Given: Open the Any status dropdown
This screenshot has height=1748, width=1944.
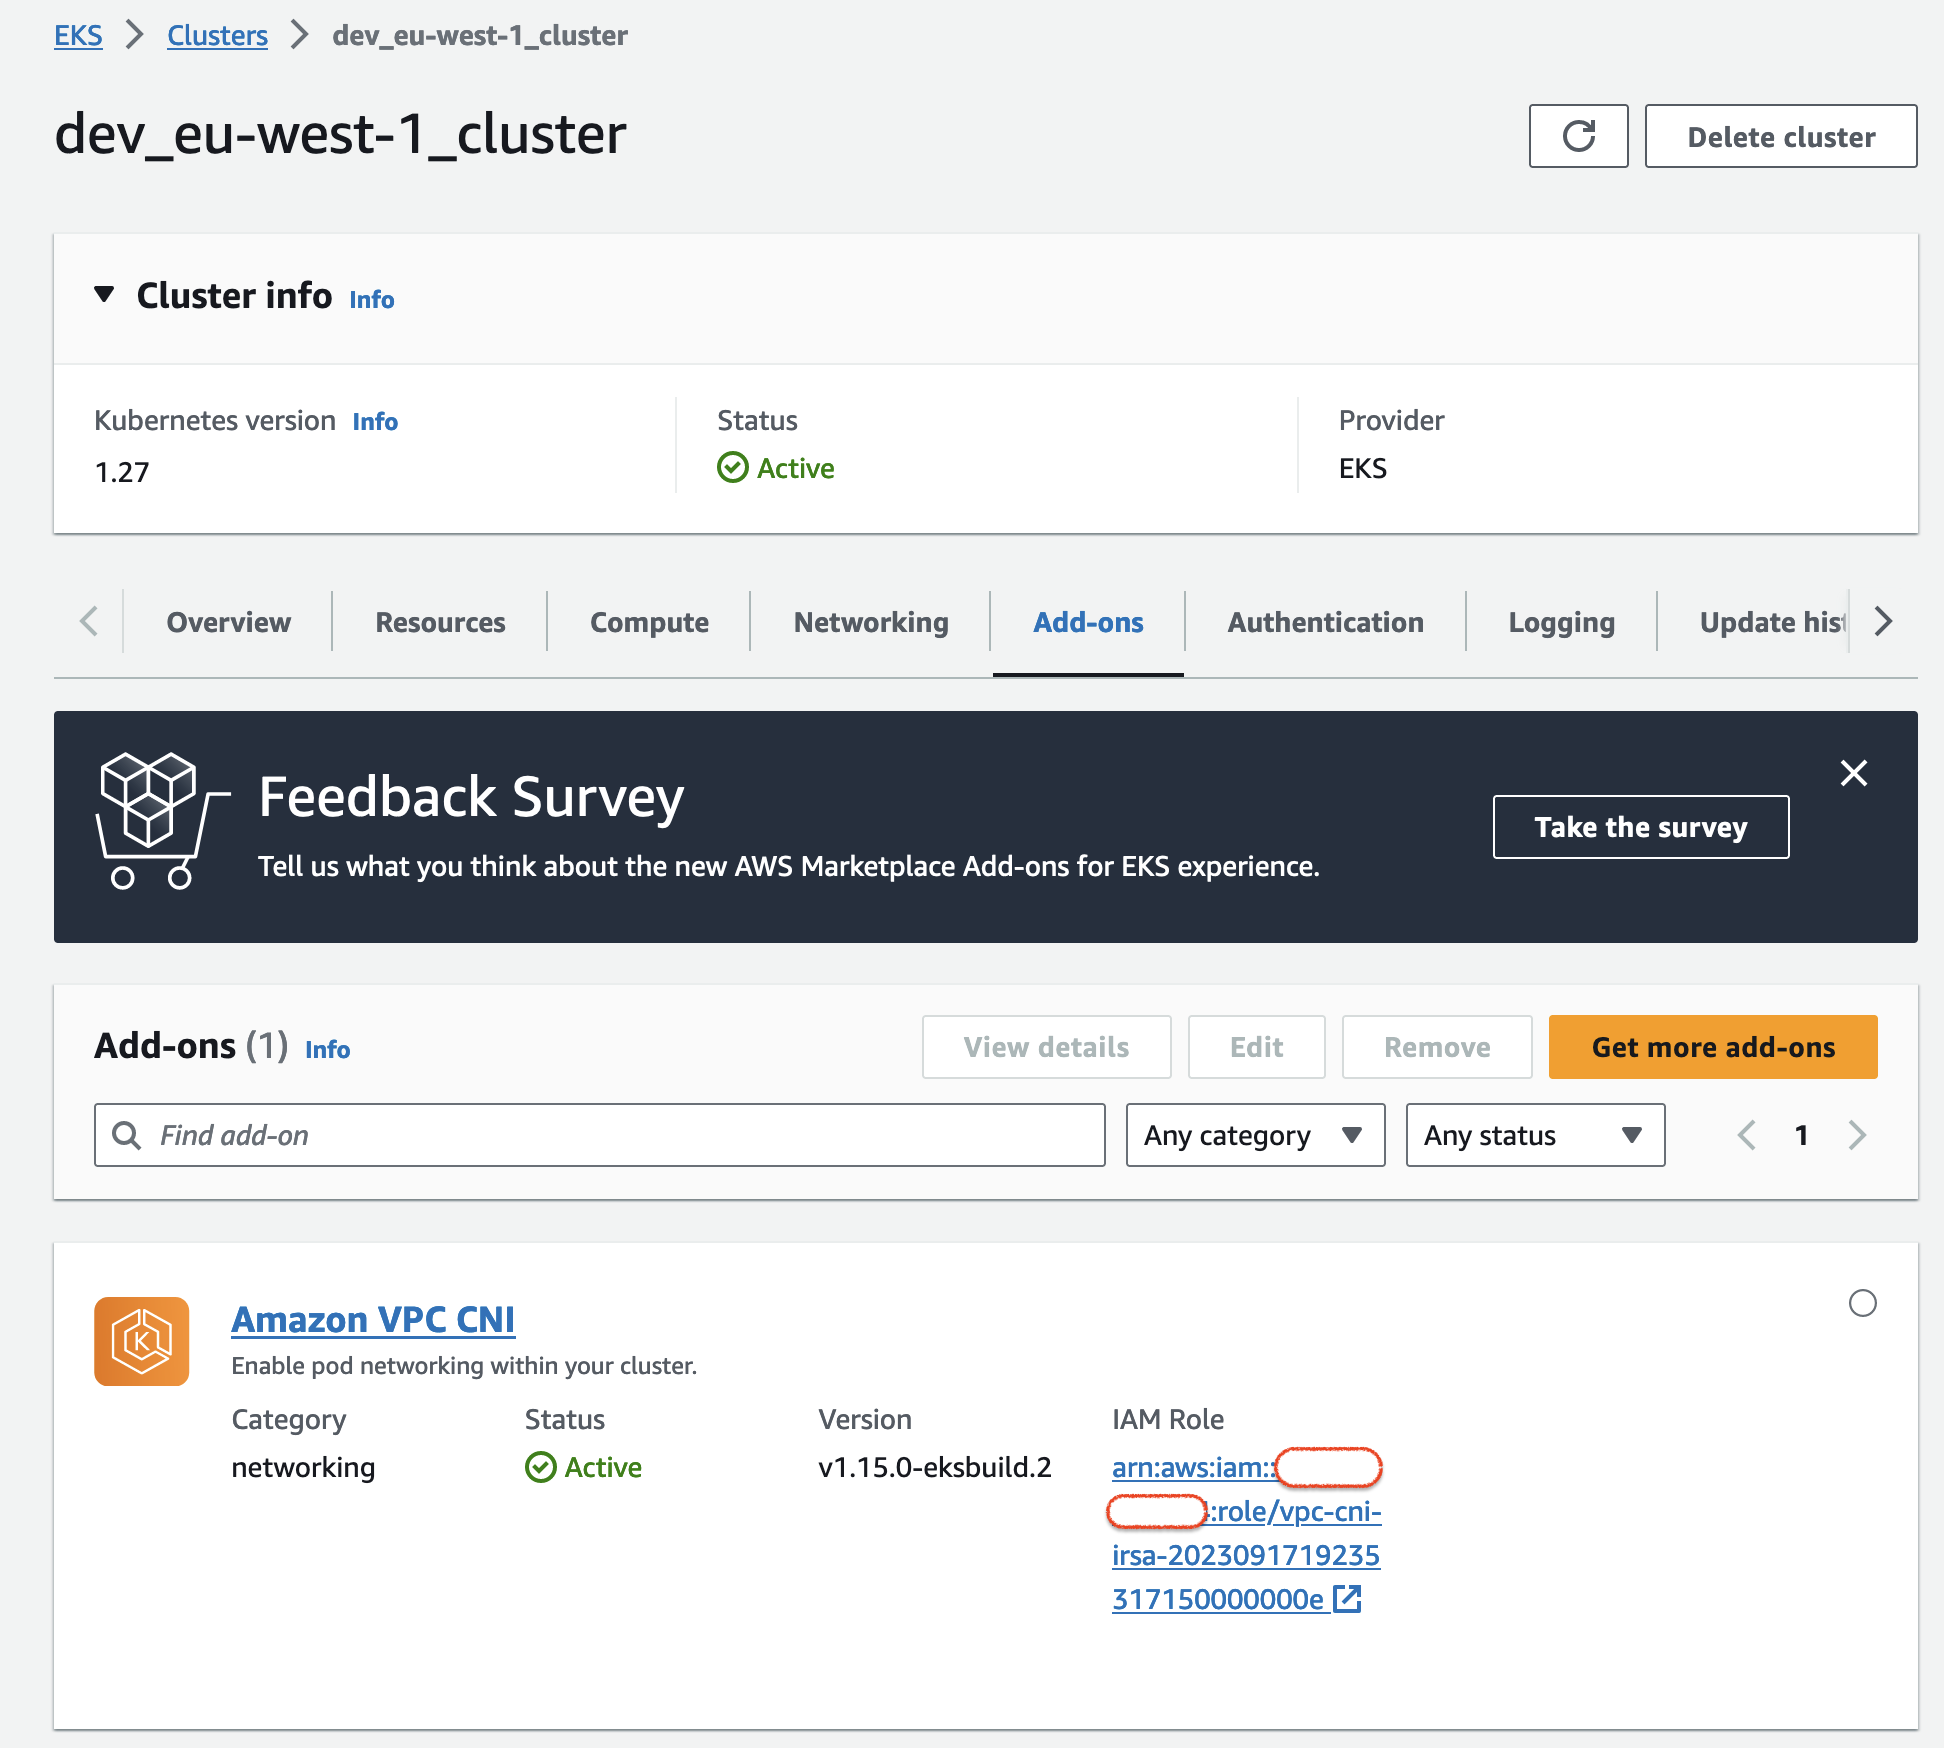Looking at the screenshot, I should pyautogui.click(x=1535, y=1135).
